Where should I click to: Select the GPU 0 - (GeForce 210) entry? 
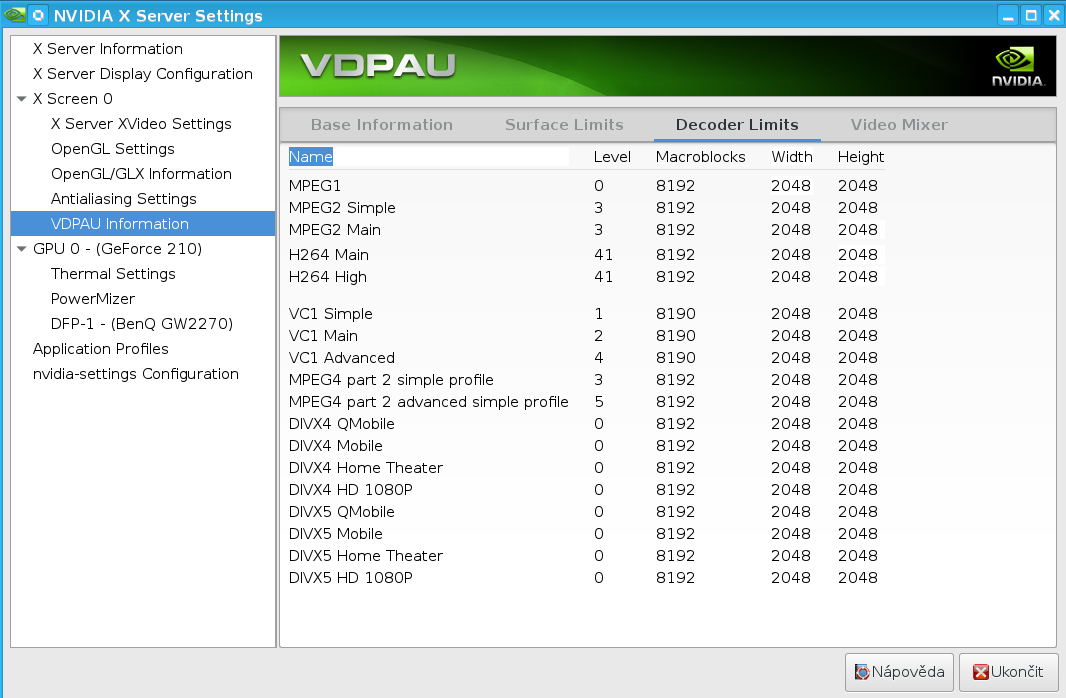(x=118, y=249)
